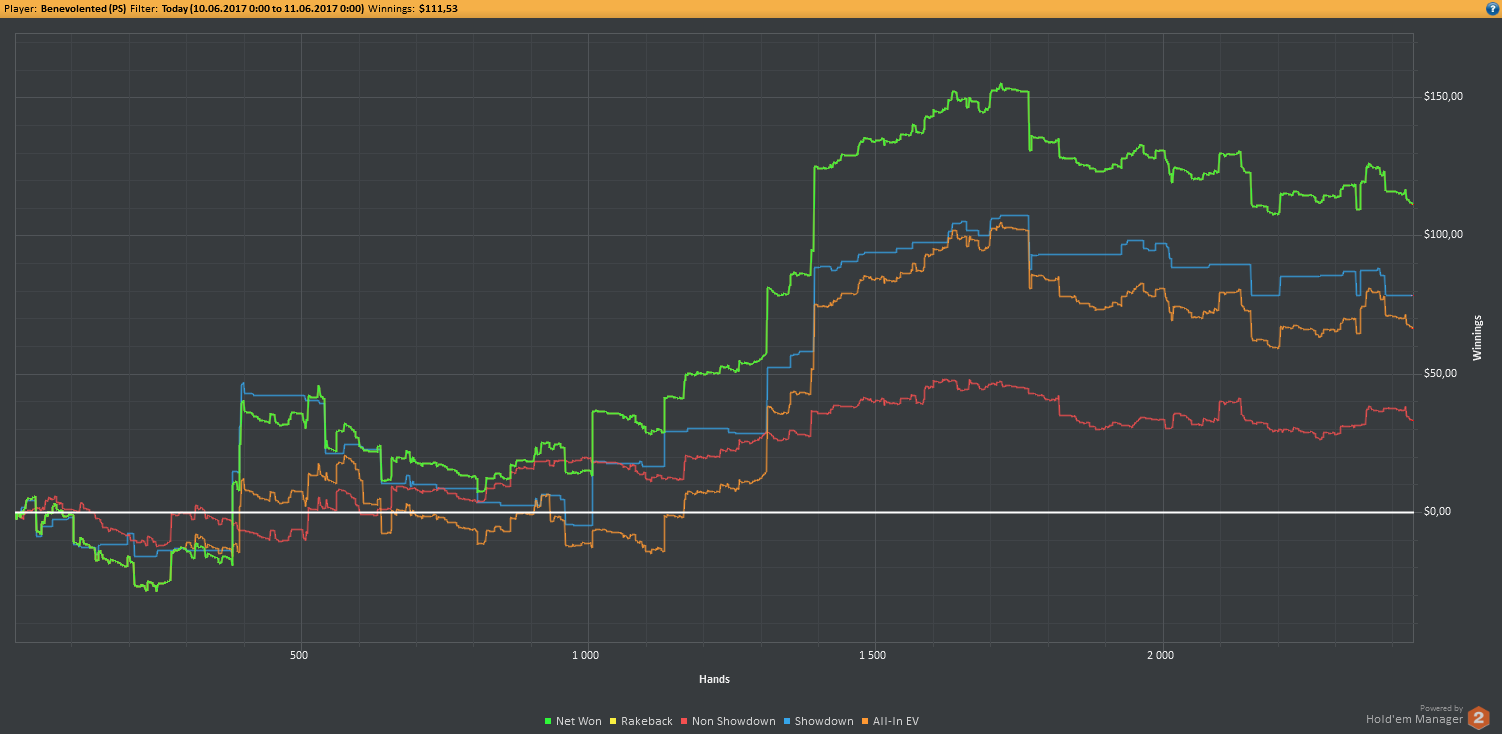Click the red Non Showdown legend swatch
This screenshot has width=1502, height=734.
pyautogui.click(x=684, y=721)
